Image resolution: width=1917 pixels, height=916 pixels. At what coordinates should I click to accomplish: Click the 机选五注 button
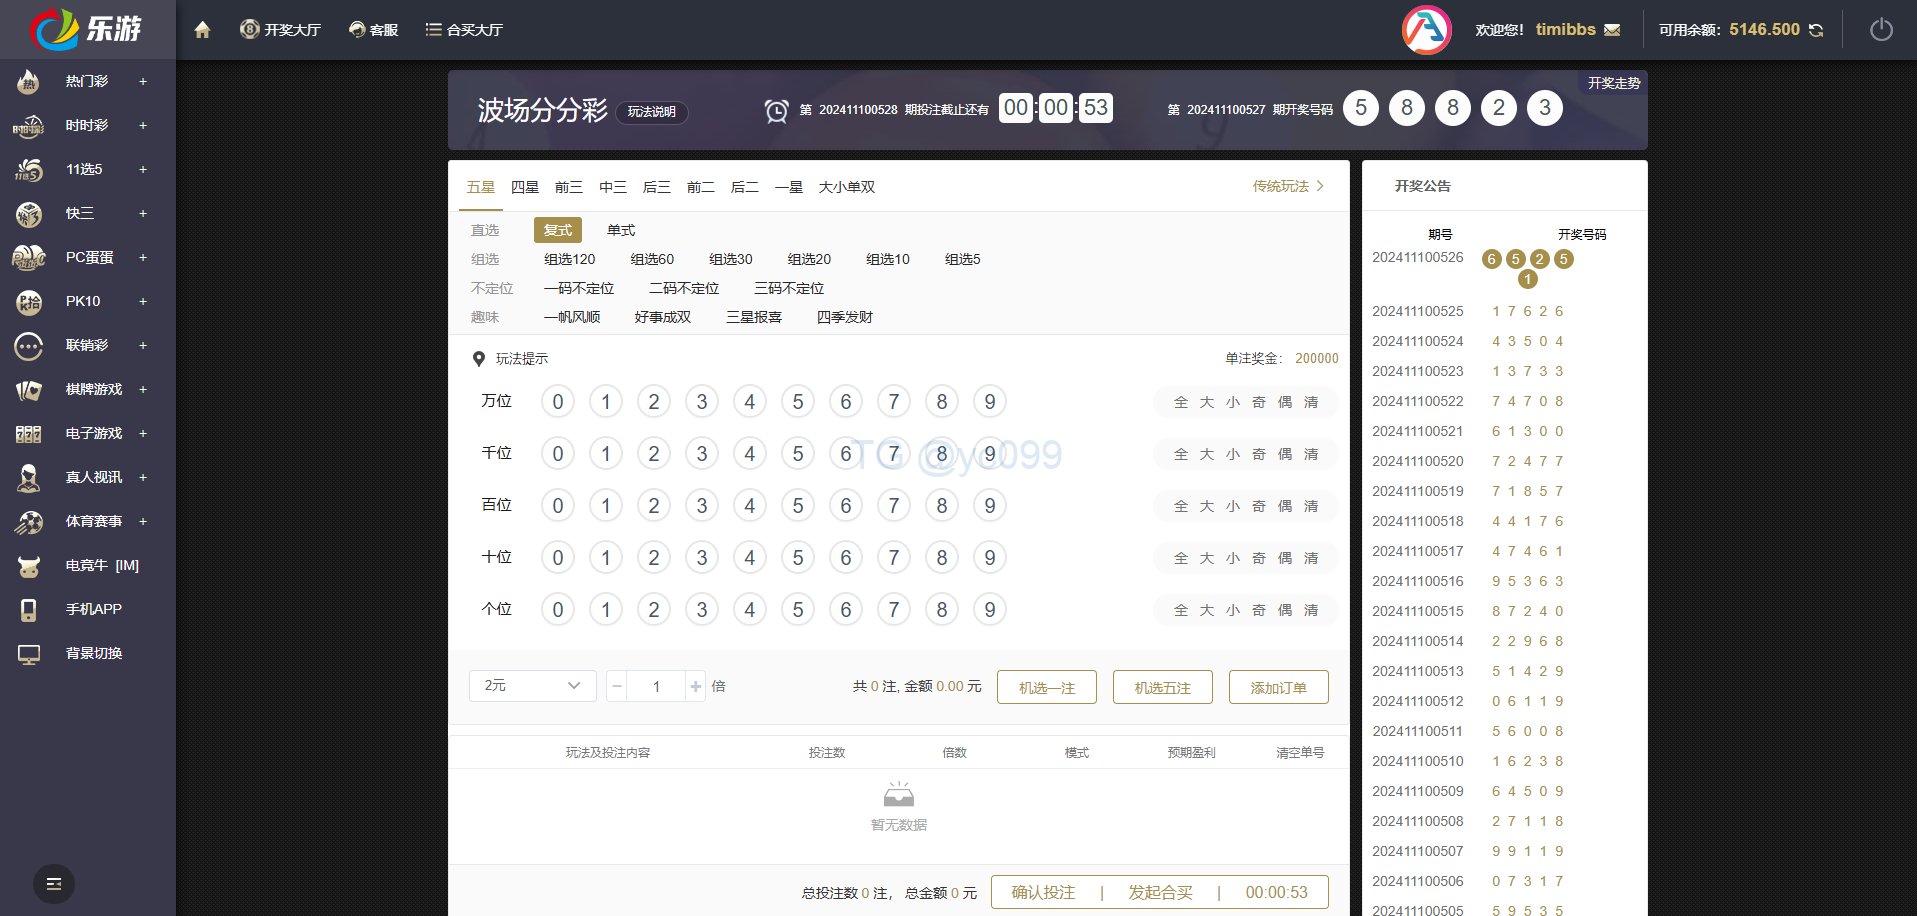1162,687
